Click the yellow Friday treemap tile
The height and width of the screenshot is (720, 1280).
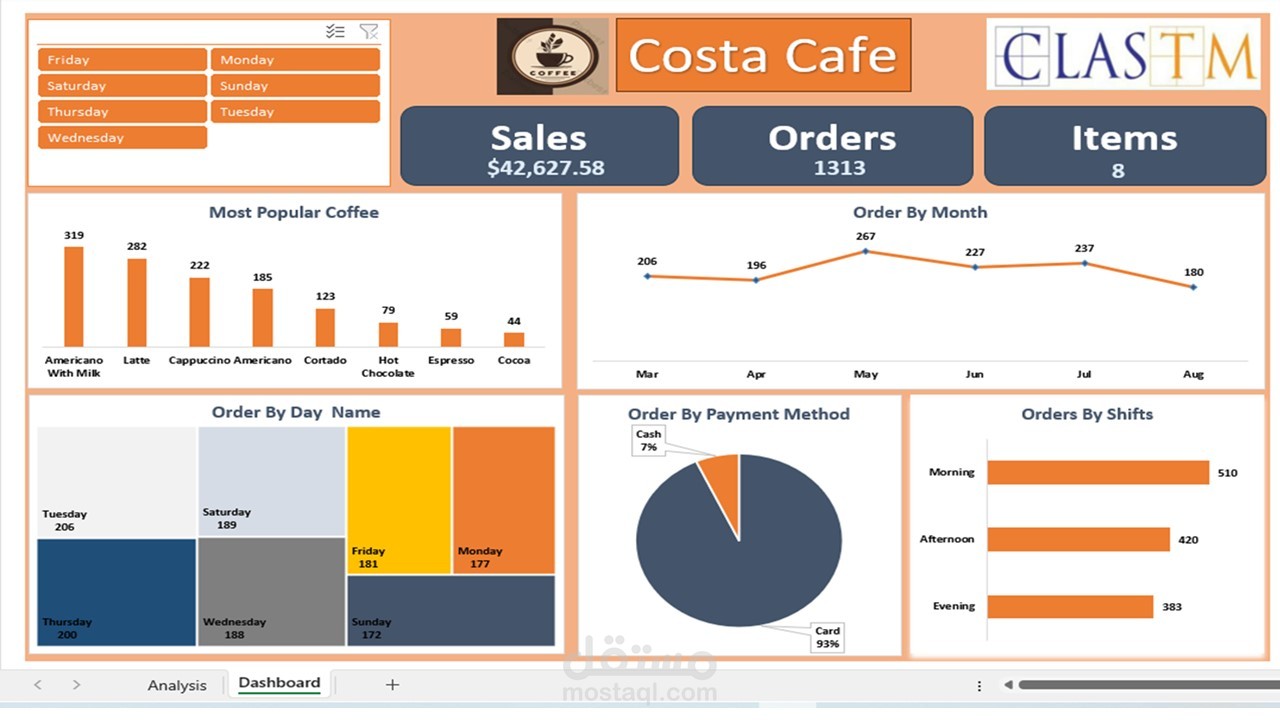(400, 500)
